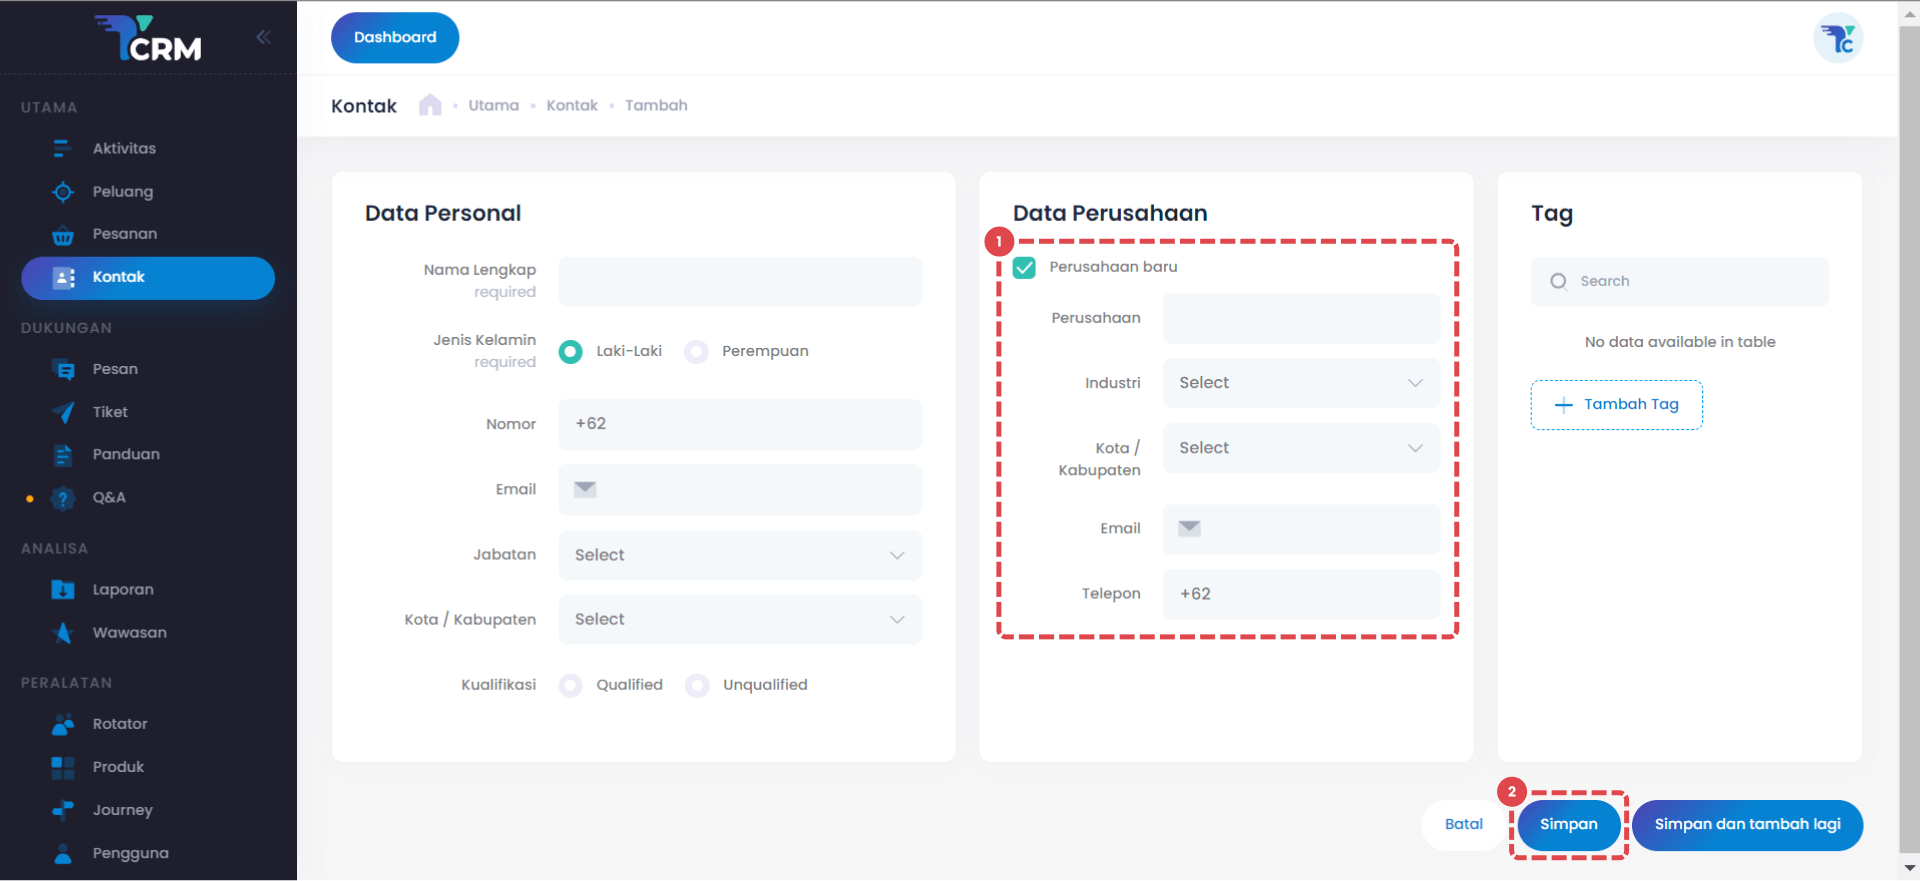The width and height of the screenshot is (1920, 881).
Task: Collapse the sidebar with the double-chevron icon
Action: point(263,38)
